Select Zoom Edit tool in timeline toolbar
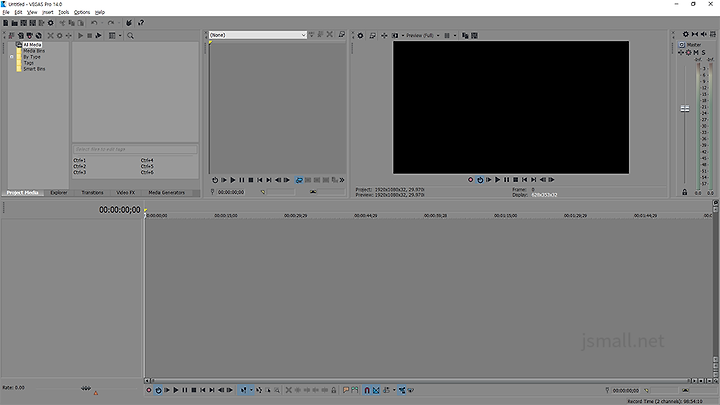This screenshot has height=405, width=720. [x=277, y=390]
